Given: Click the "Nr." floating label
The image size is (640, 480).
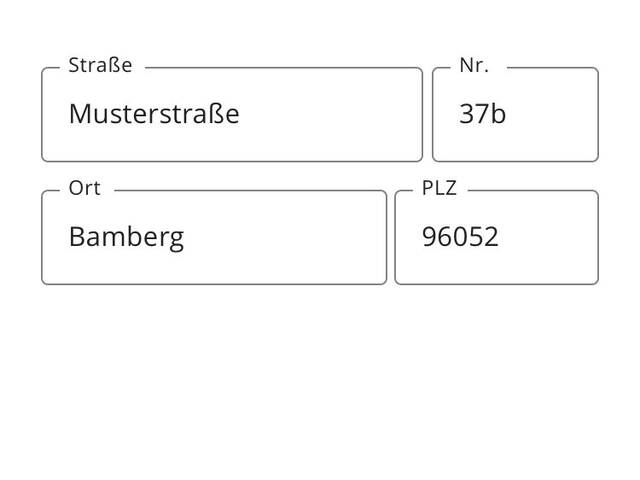Looking at the screenshot, I should tap(474, 66).
